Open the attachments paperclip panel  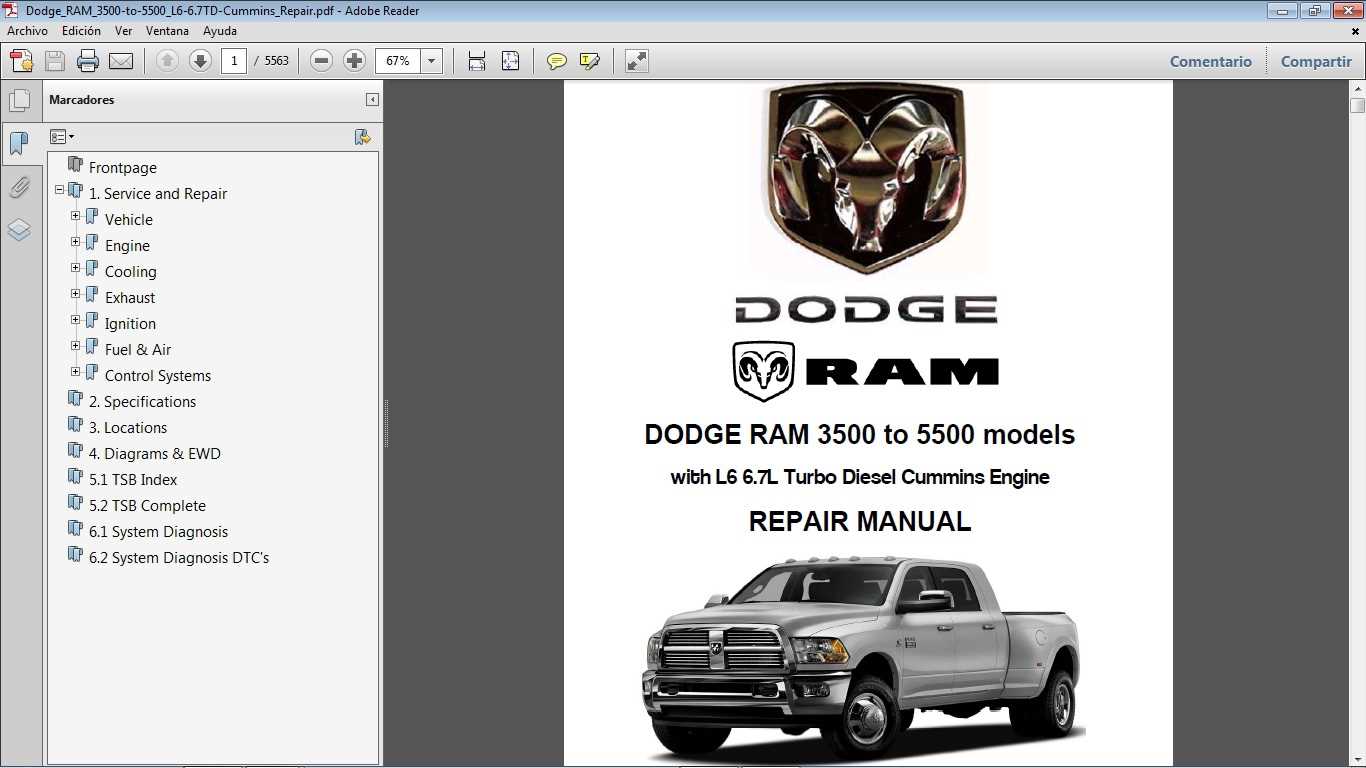[x=19, y=187]
